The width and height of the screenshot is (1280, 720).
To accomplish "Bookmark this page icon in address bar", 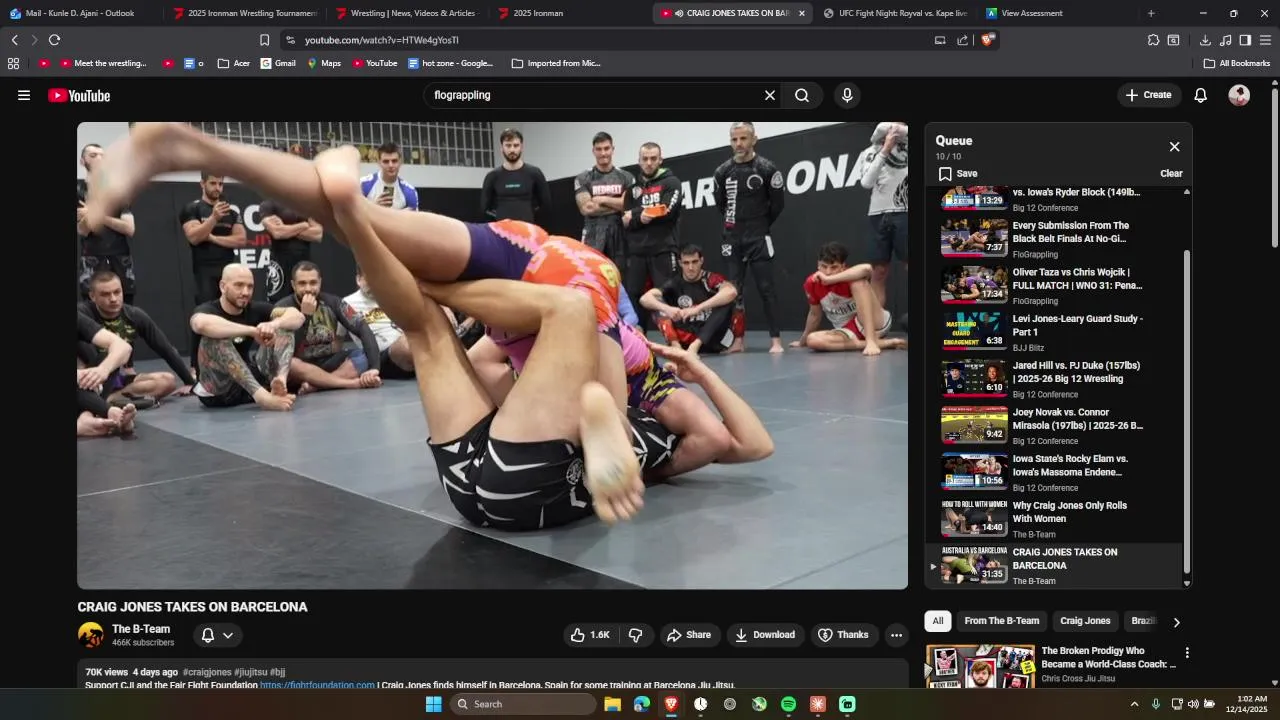I will point(264,40).
